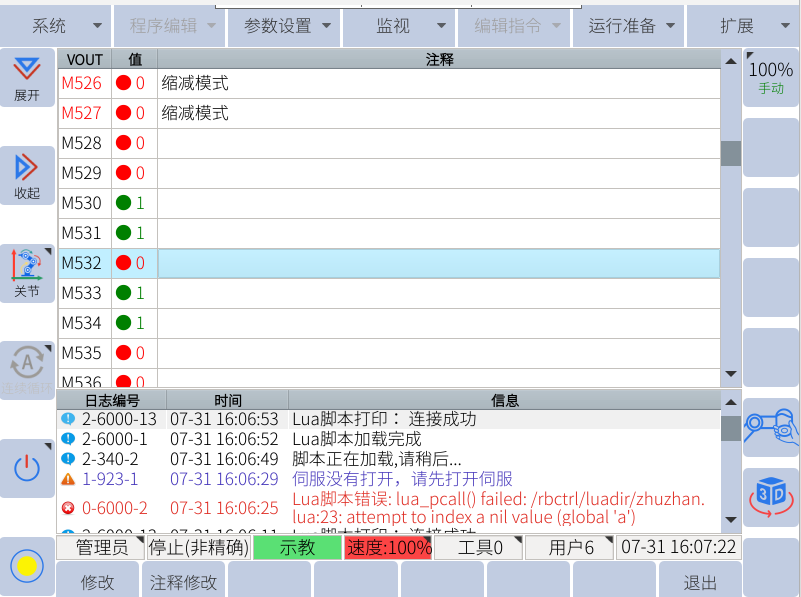Viewport: 801px width, 597px height.
Task: Open the 监视 menu
Action: tap(400, 26)
